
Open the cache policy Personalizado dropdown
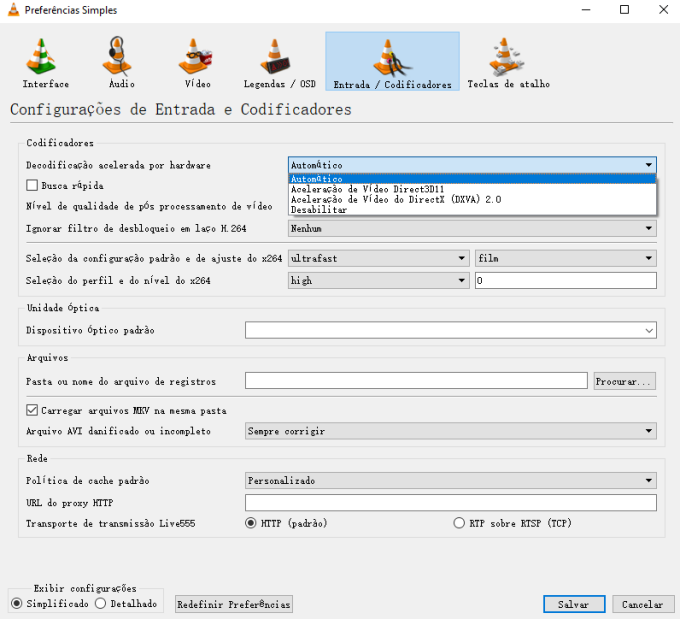451,480
